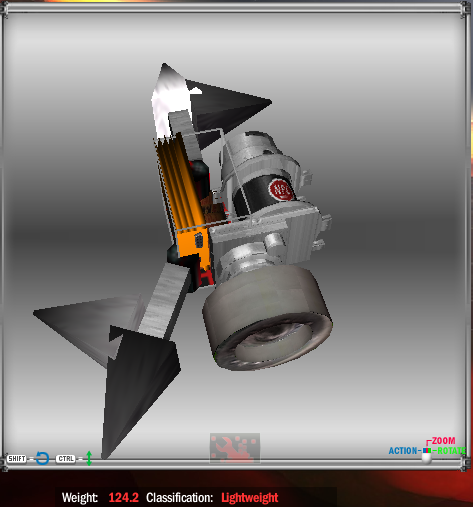Image resolution: width=473 pixels, height=507 pixels.
Task: Click the blue circular rotate arrow icon
Action: (42, 458)
